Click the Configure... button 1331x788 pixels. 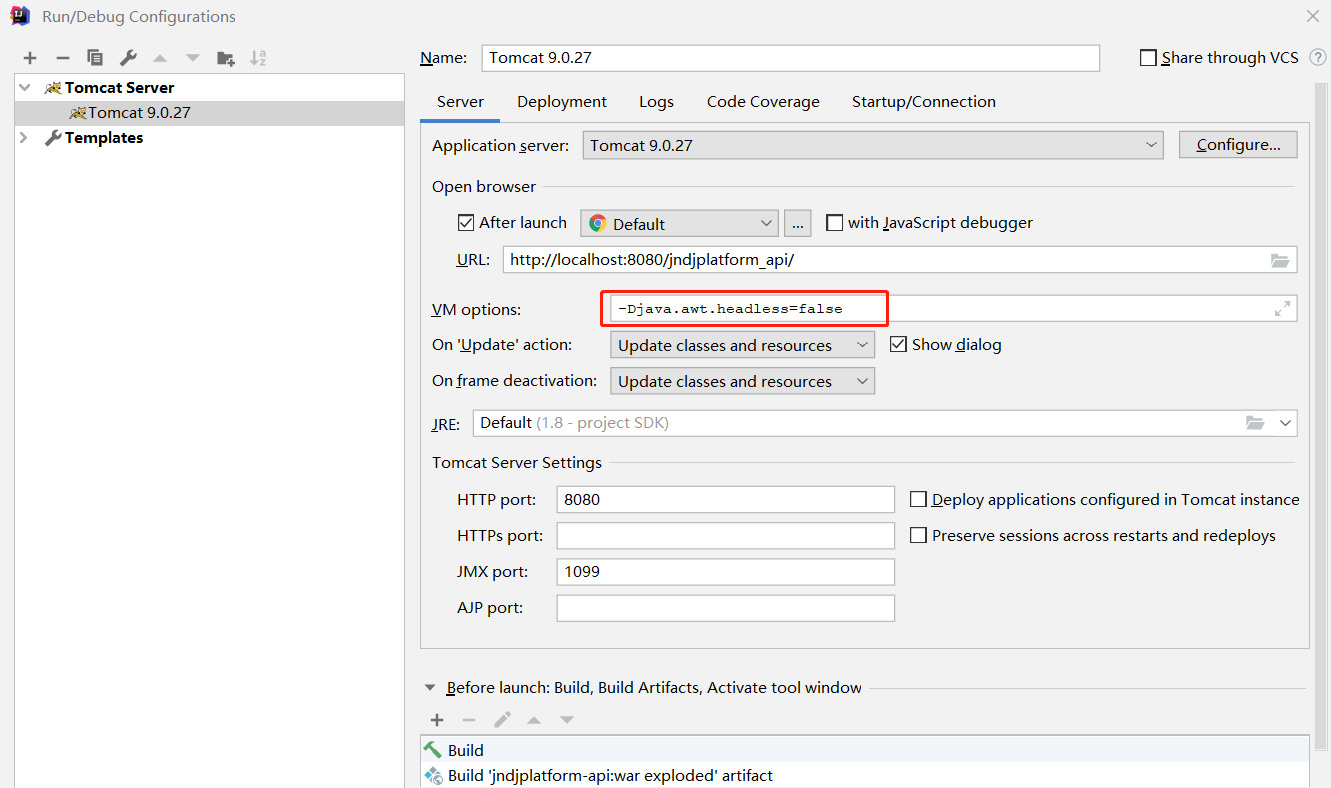(1238, 145)
